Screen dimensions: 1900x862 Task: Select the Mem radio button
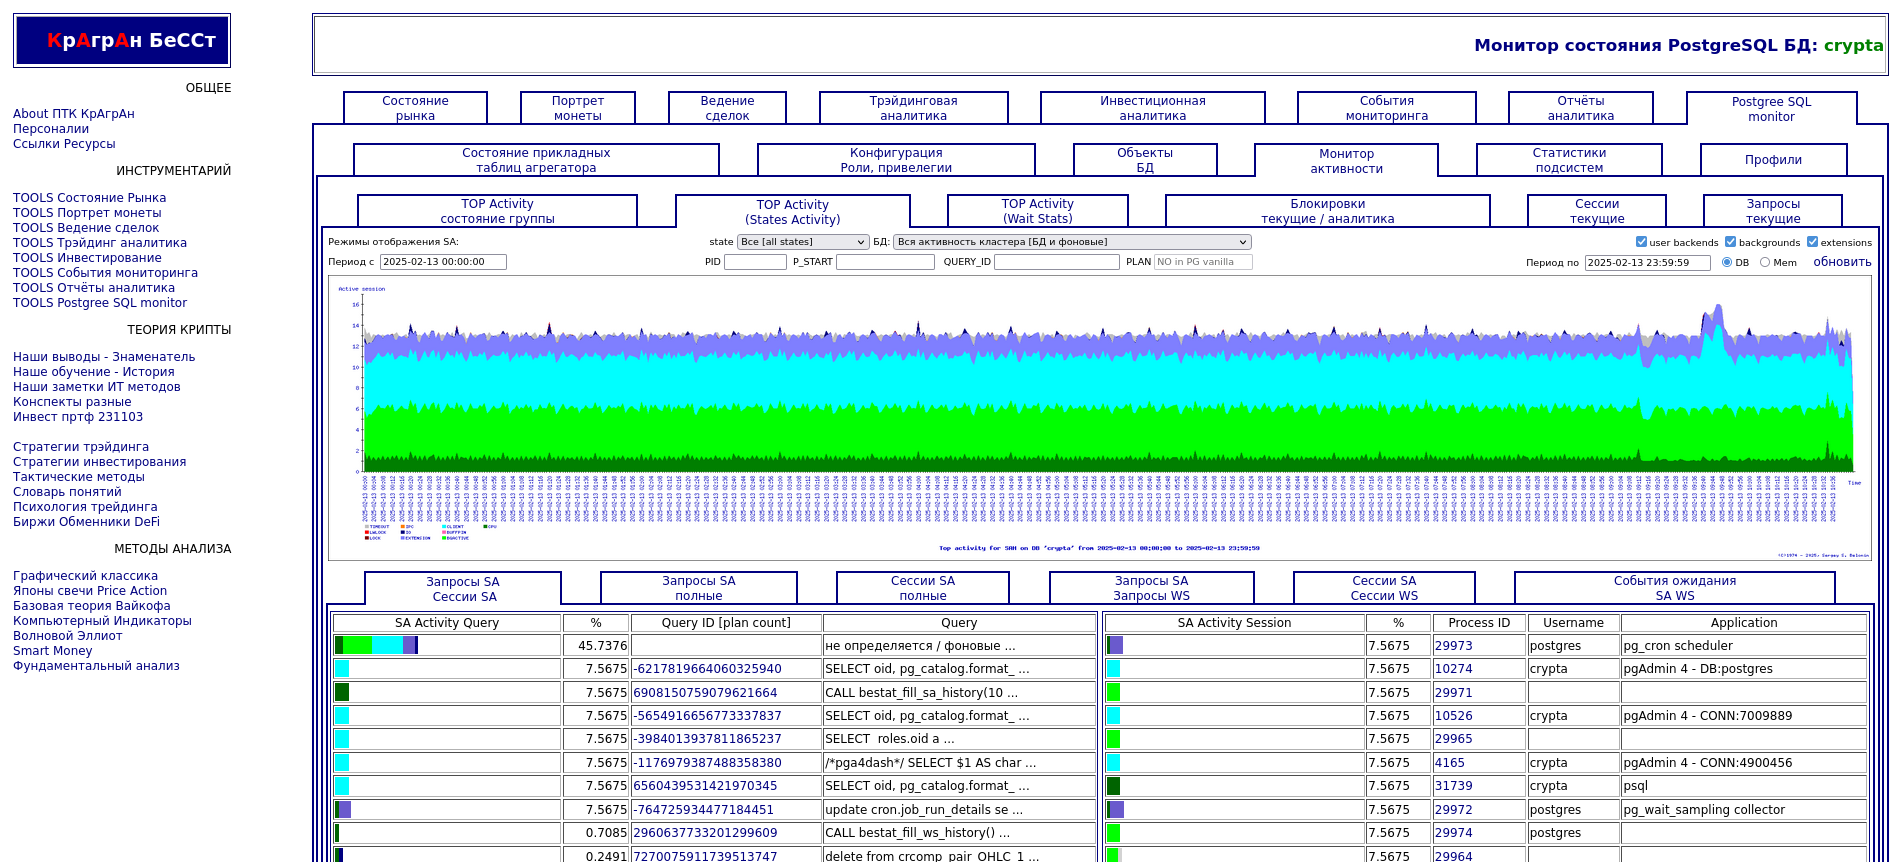click(x=1765, y=262)
